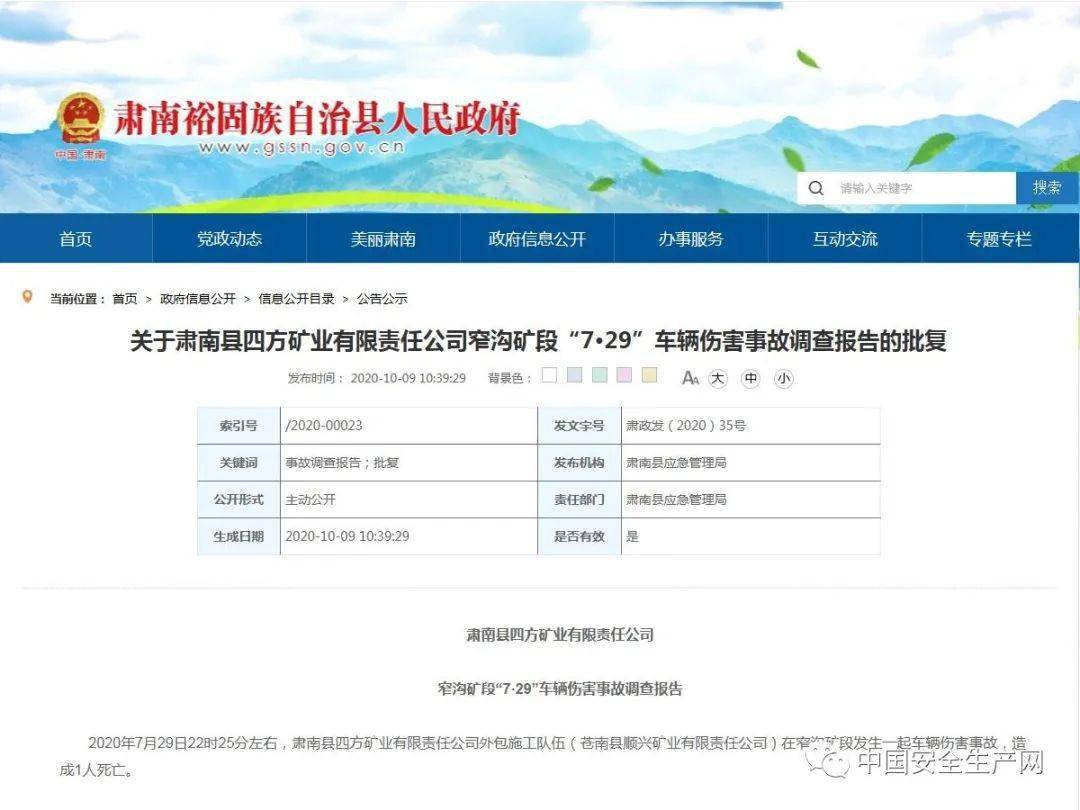Focus the keyword search input field

tap(920, 188)
